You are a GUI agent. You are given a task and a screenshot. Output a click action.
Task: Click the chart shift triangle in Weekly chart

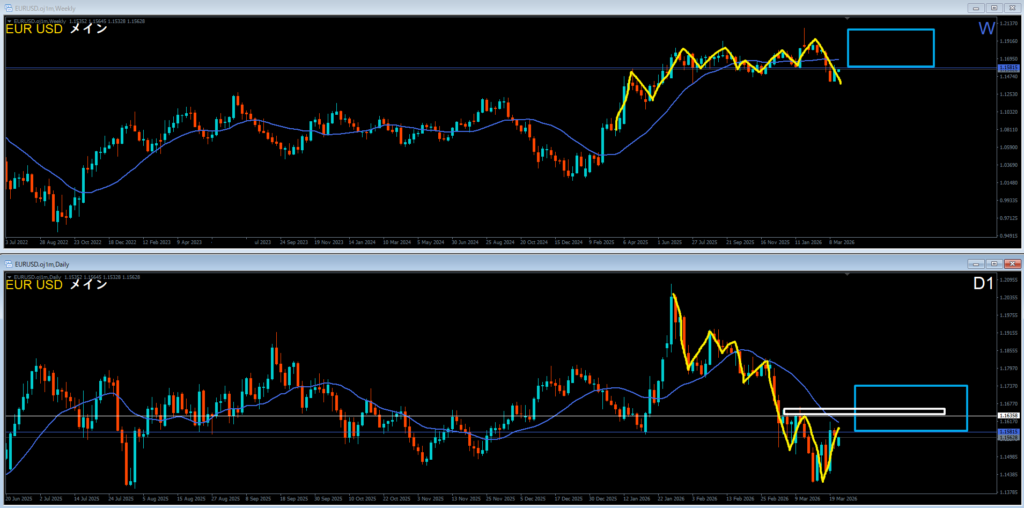(848, 18)
